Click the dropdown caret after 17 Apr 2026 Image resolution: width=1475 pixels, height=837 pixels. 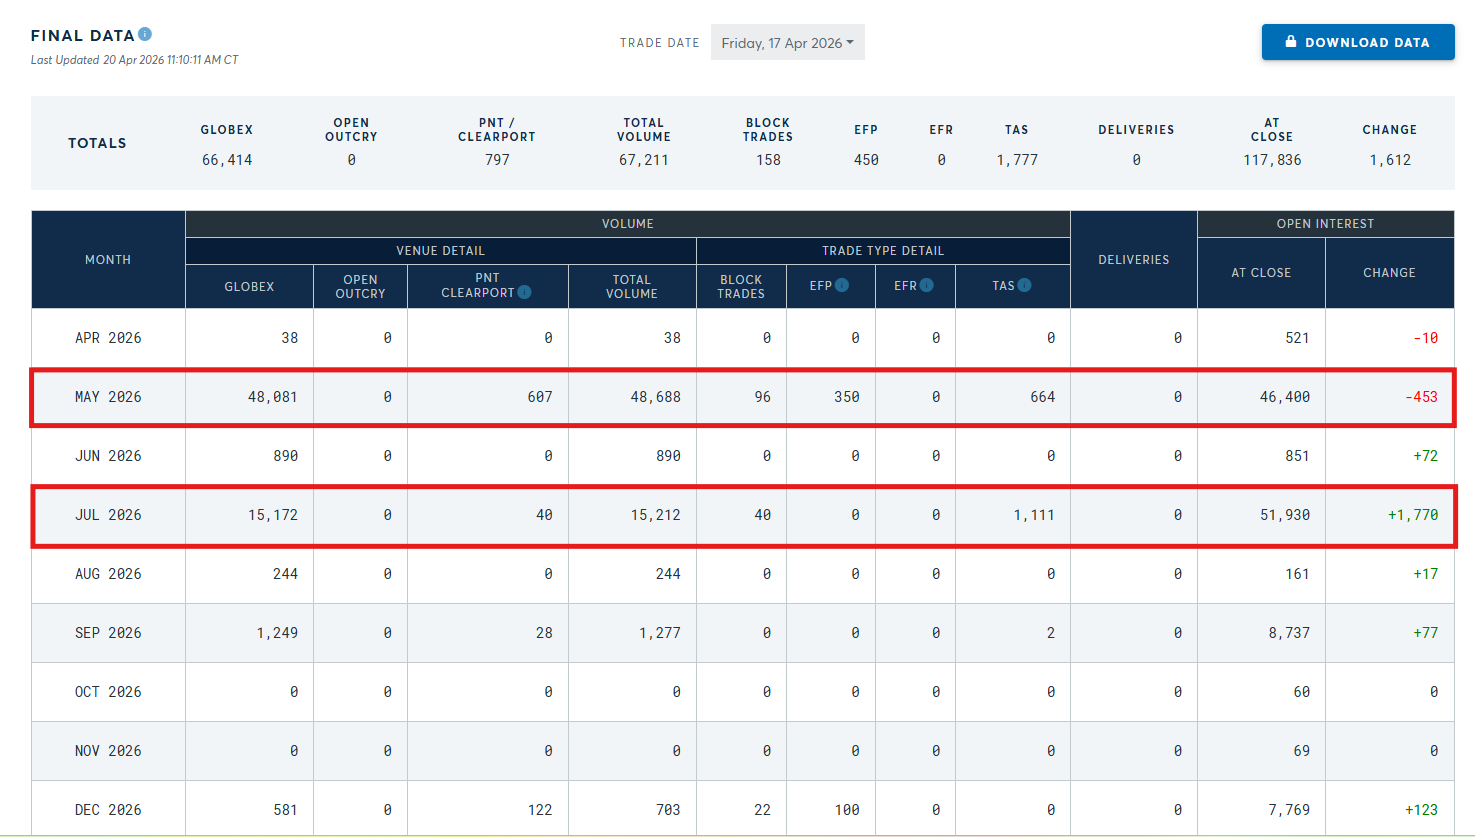[850, 43]
